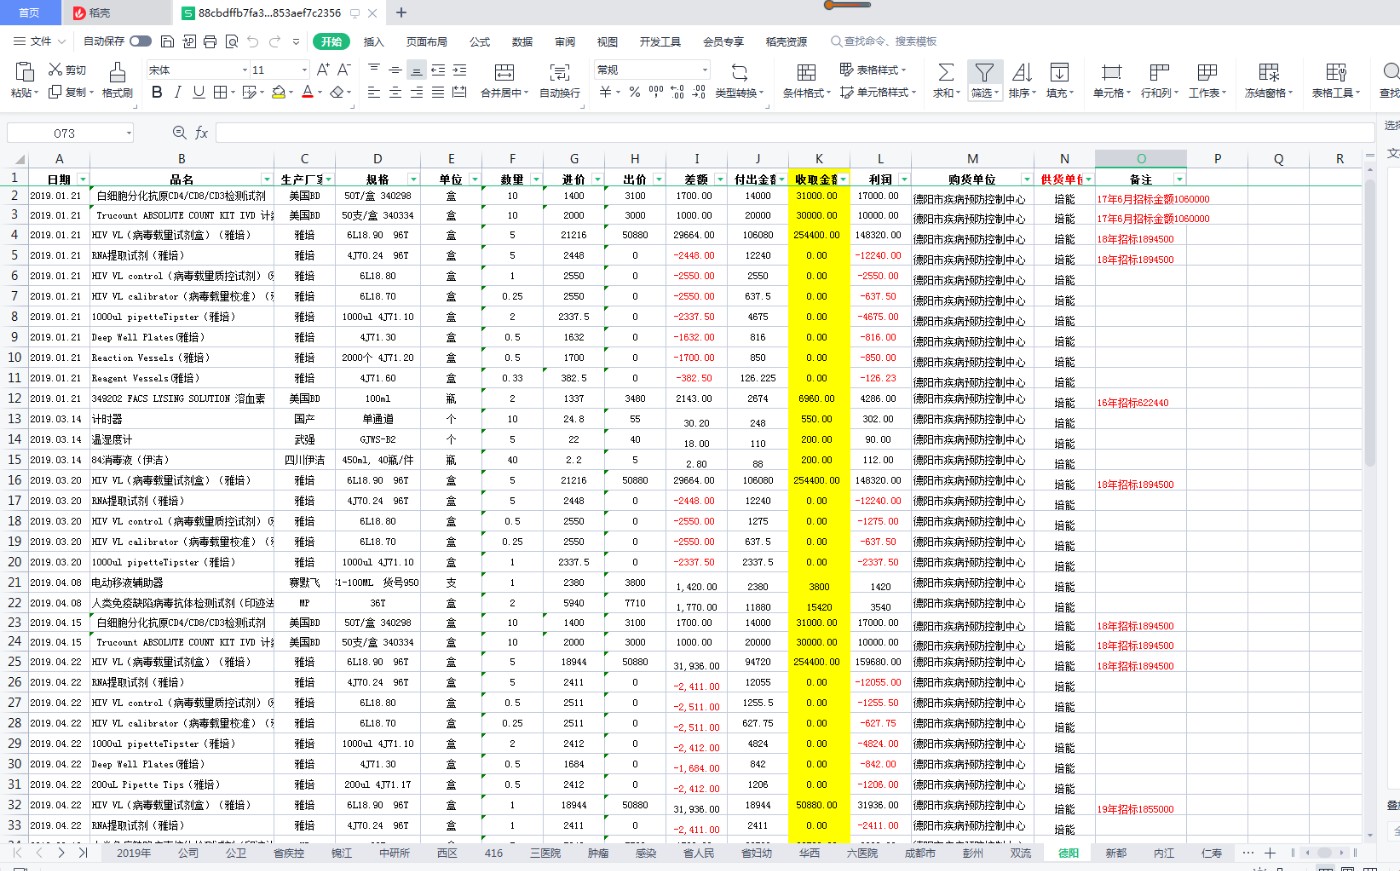Open the number format 常规 dropdown
Viewport: 1400px width, 871px height.
tap(705, 70)
